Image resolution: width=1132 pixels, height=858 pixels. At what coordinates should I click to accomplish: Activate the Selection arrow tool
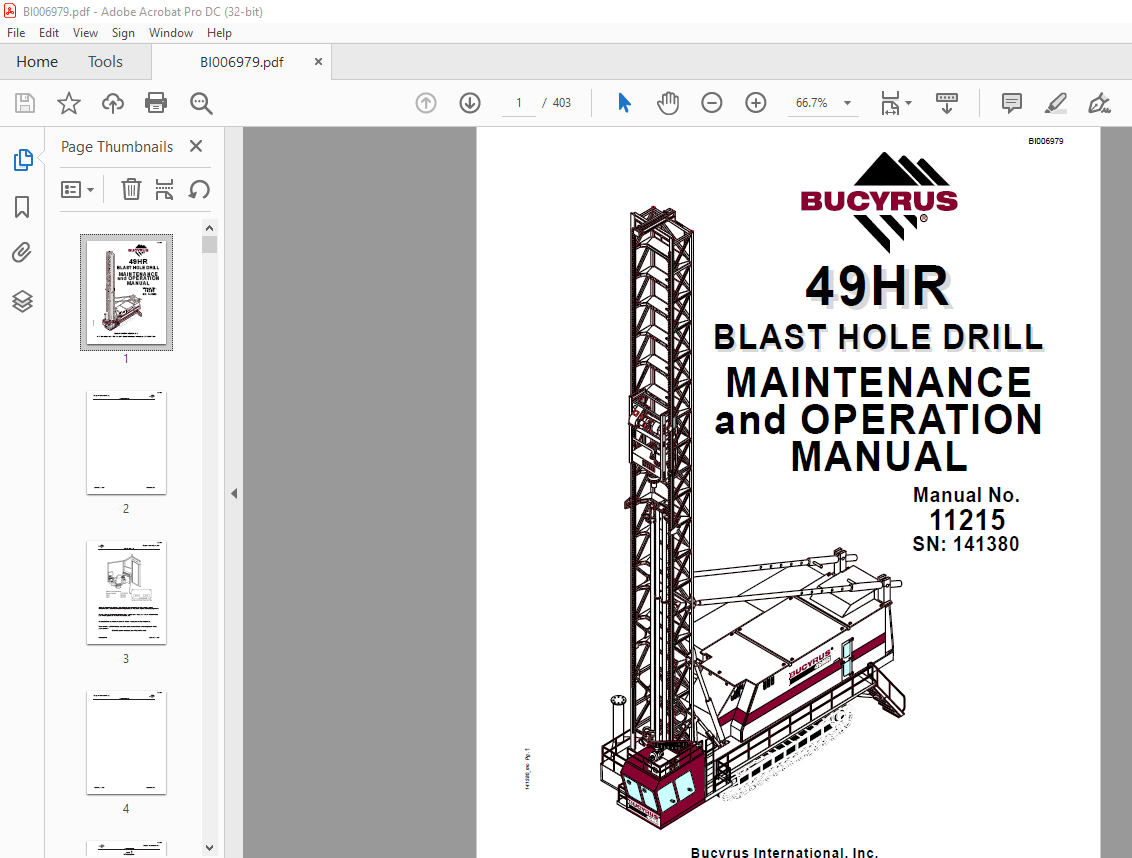click(x=624, y=103)
